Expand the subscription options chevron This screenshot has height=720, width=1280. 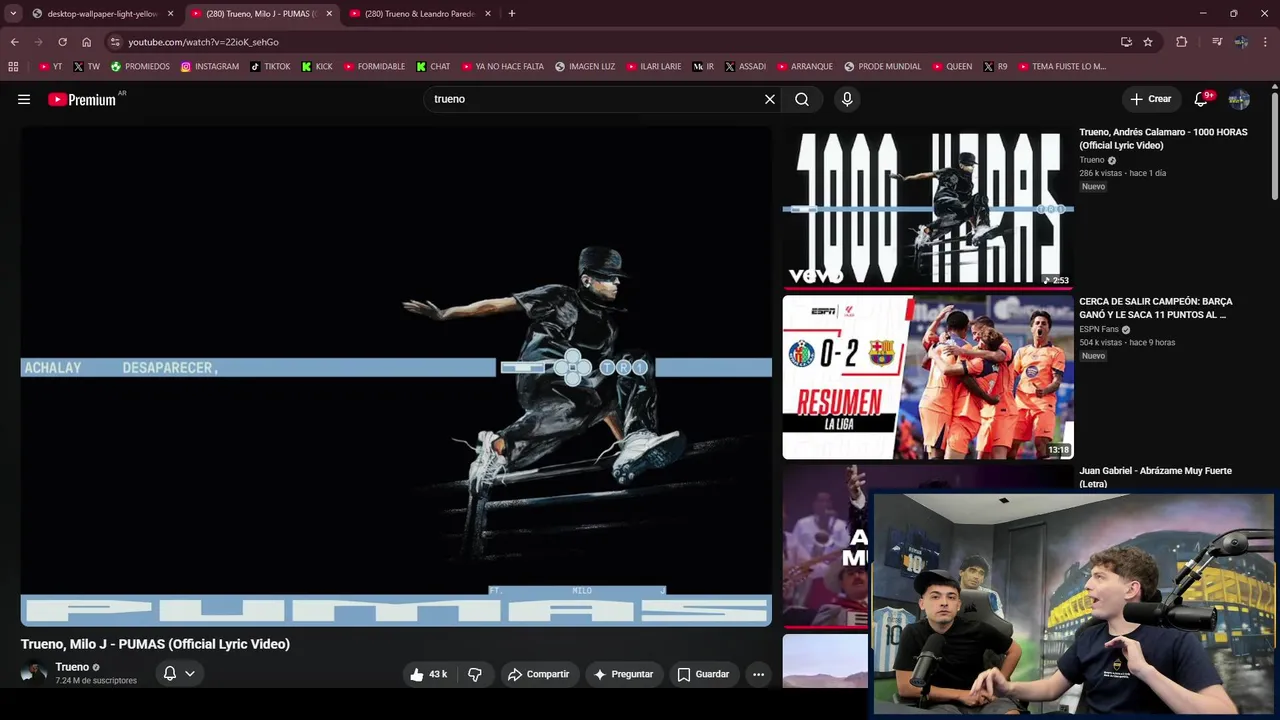pos(190,674)
